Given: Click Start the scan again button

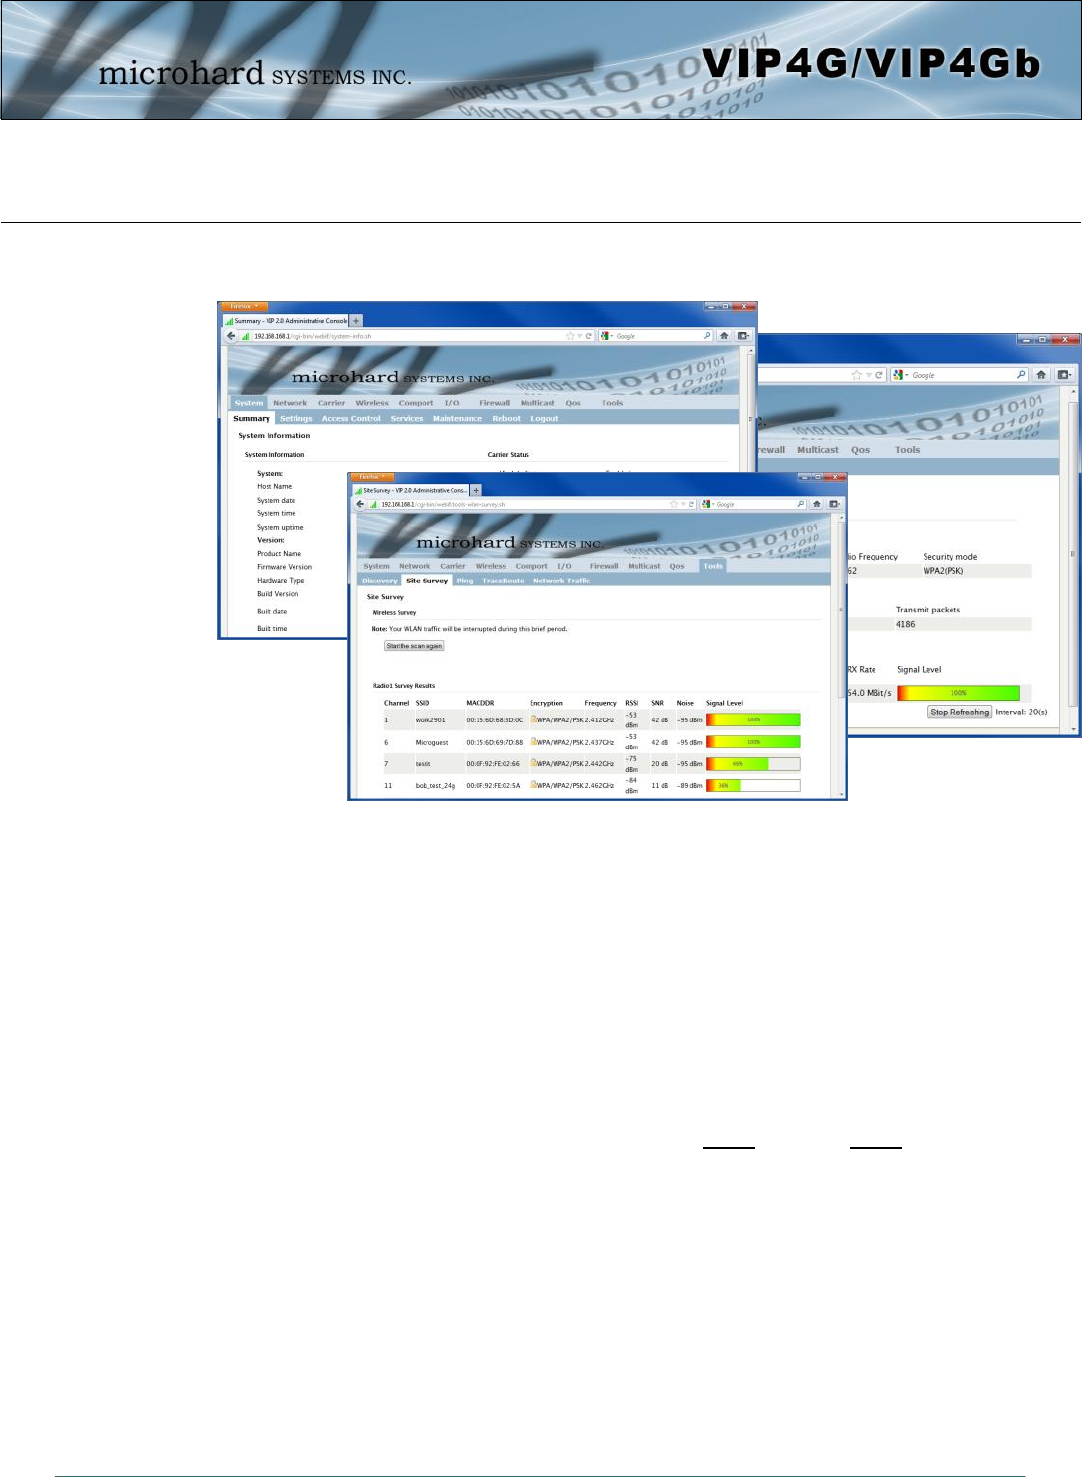Looking at the screenshot, I should pos(414,646).
